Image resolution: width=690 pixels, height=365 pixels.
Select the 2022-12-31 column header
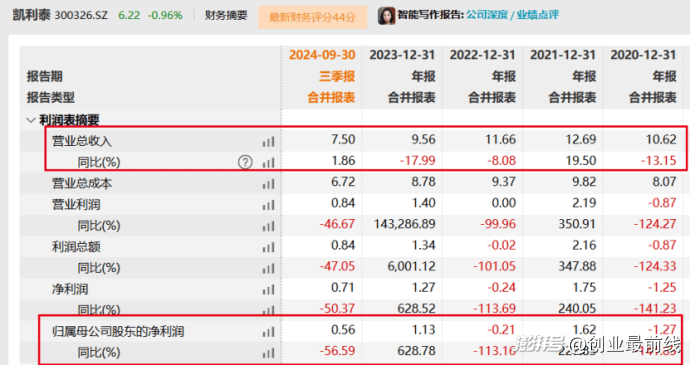482,55
